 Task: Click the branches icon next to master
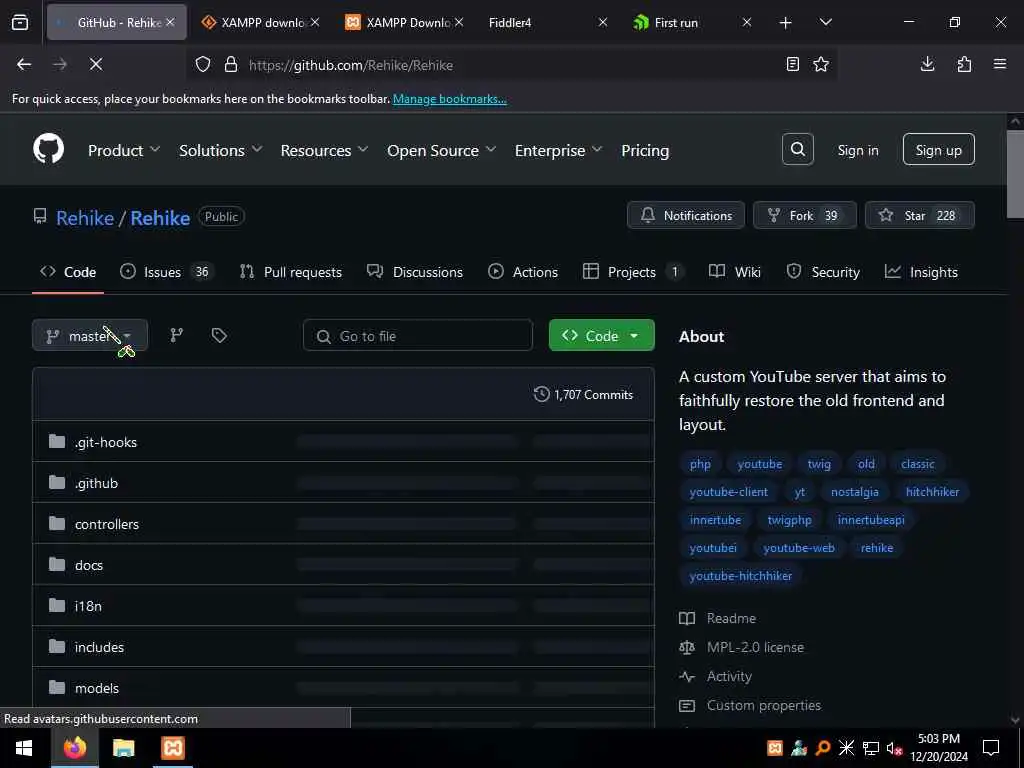tap(176, 335)
